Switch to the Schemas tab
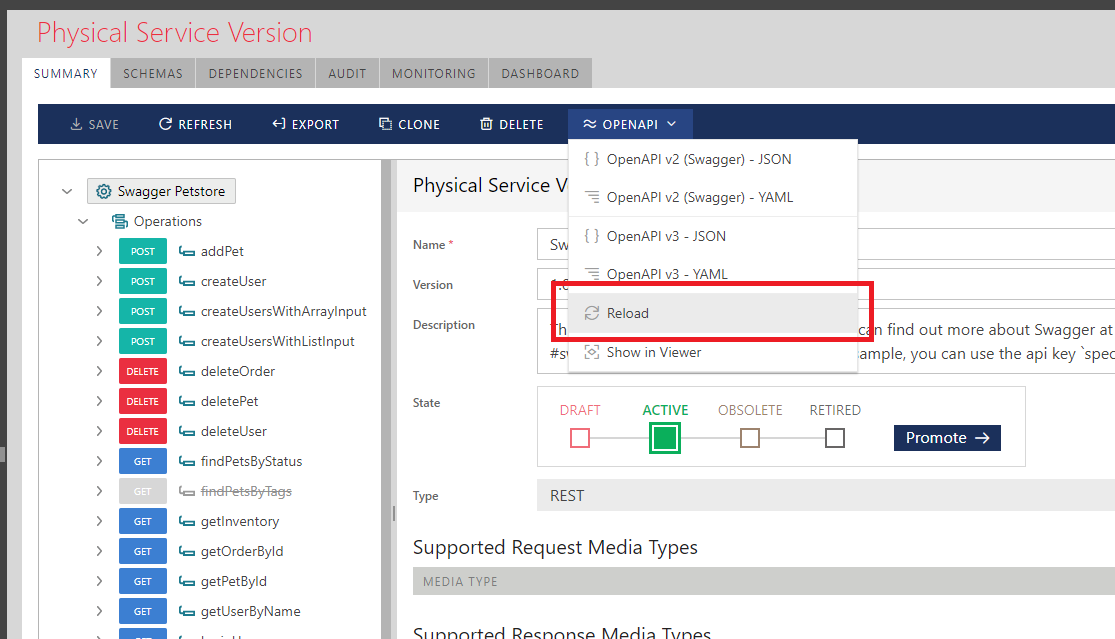Viewport: 1115px width, 639px height. pos(153,73)
